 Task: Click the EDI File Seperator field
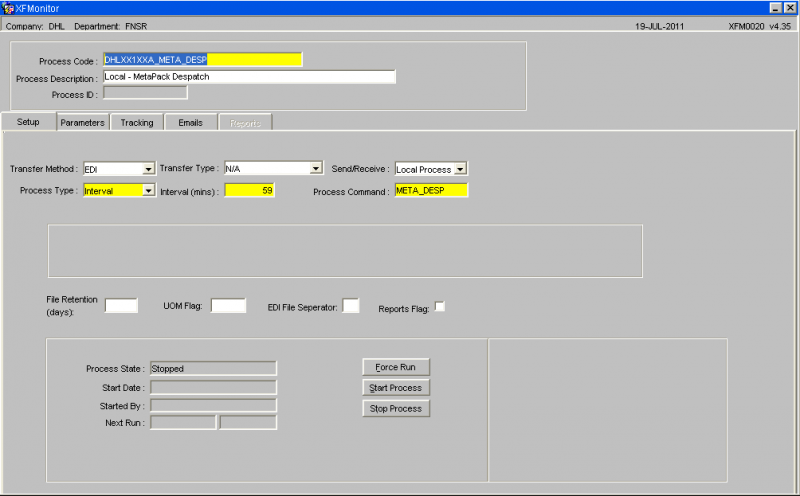(351, 306)
